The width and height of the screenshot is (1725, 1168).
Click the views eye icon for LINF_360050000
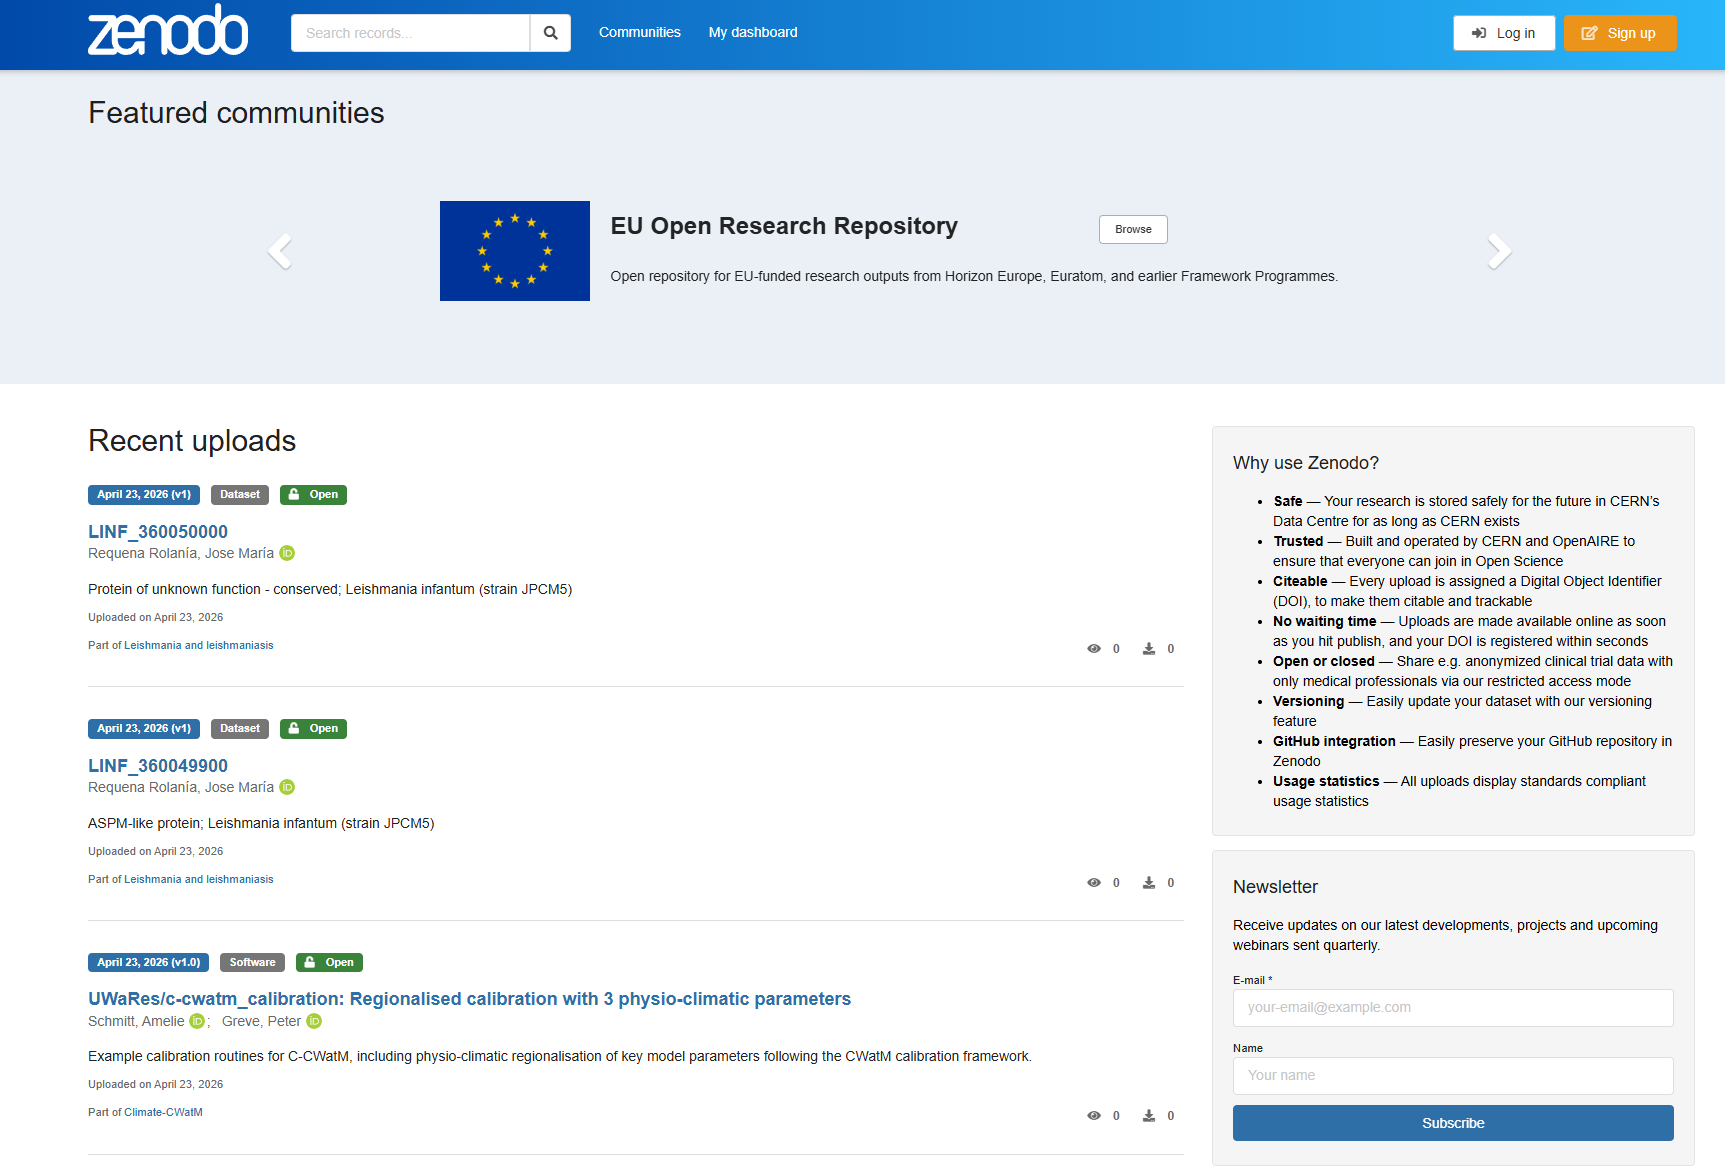[1094, 649]
